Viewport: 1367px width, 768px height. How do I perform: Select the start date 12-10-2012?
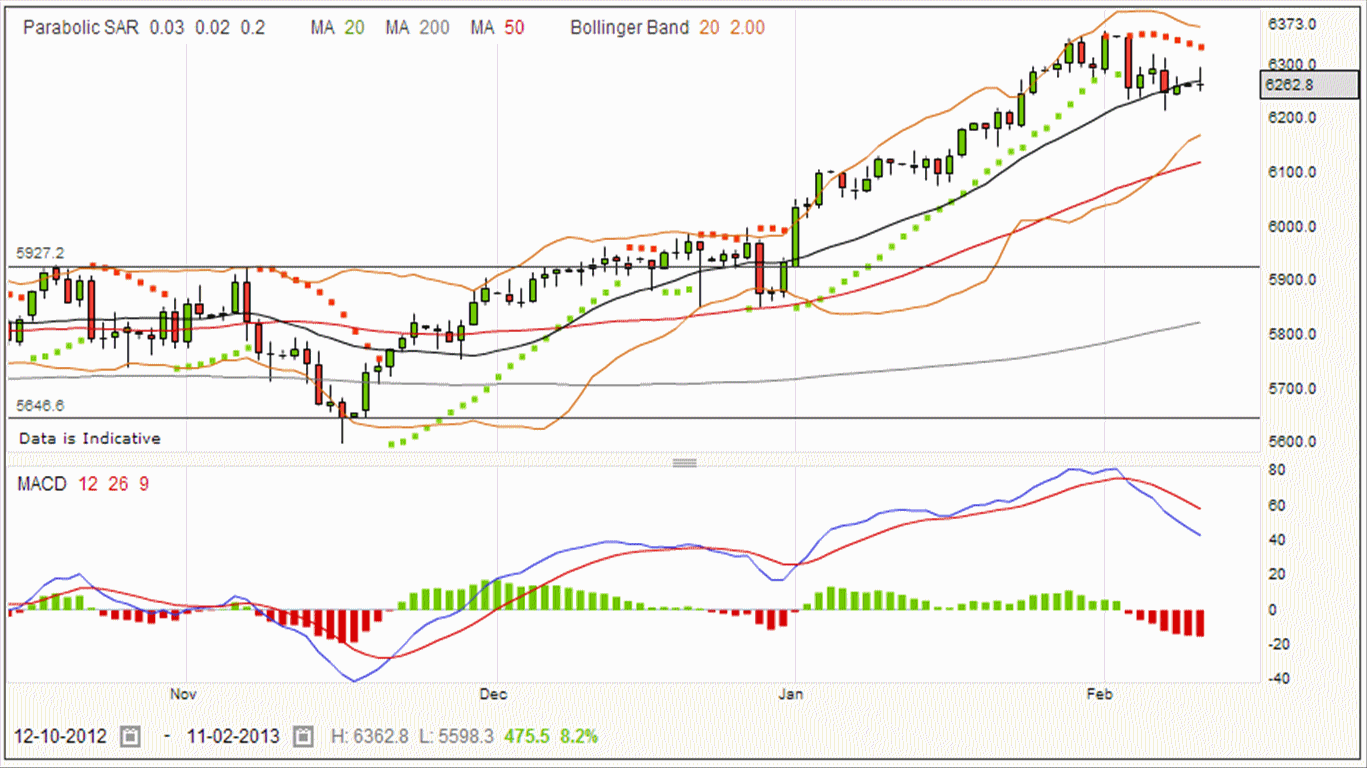point(62,737)
